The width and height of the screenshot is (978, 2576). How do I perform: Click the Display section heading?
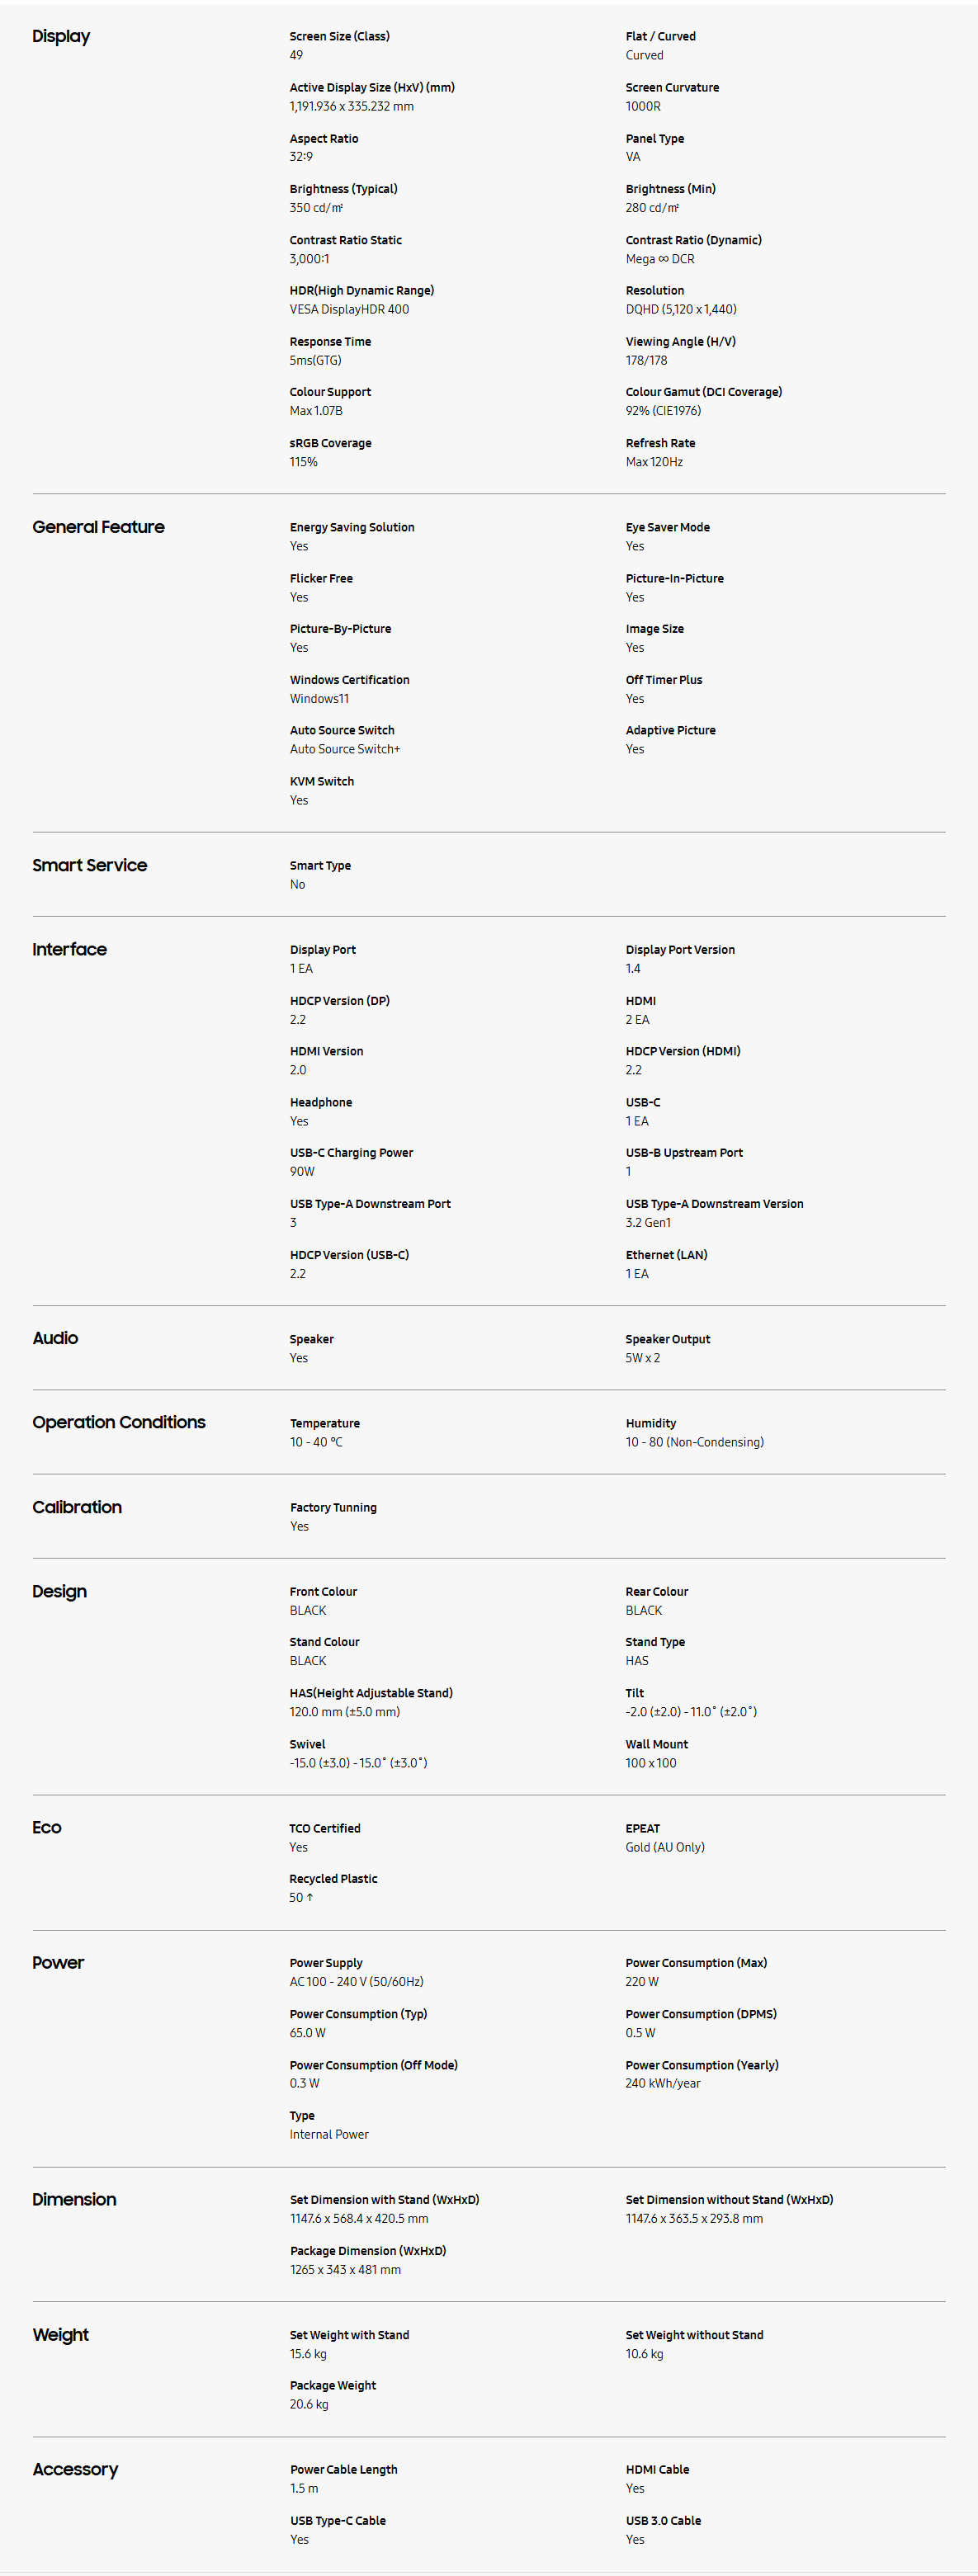[x=61, y=36]
